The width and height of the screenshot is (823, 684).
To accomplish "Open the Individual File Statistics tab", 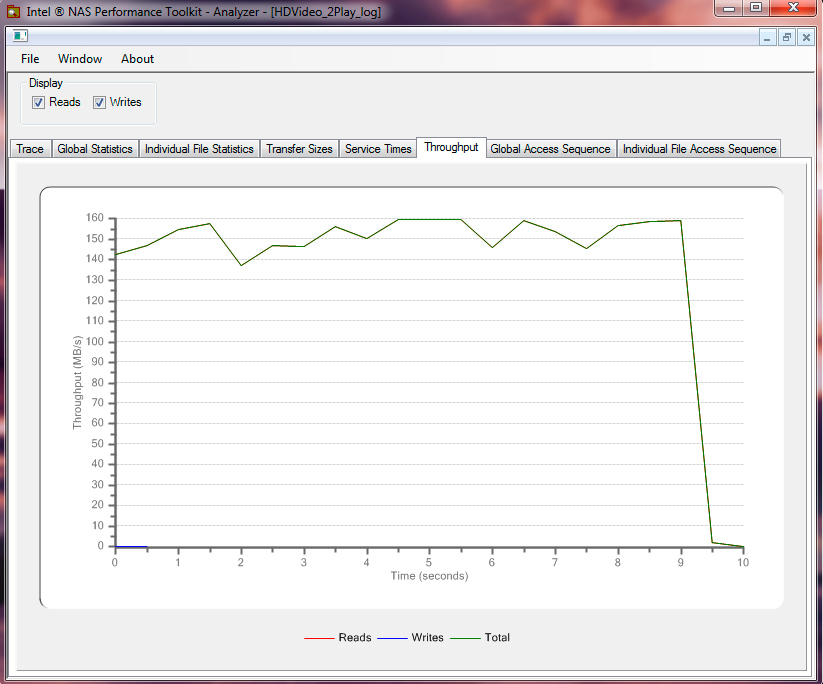I will (x=199, y=149).
